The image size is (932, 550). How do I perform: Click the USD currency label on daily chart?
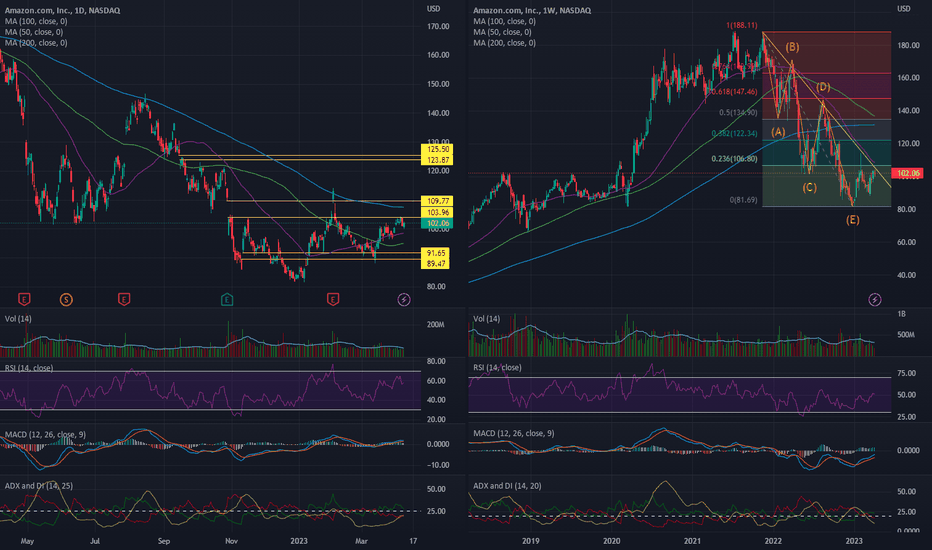pos(433,8)
